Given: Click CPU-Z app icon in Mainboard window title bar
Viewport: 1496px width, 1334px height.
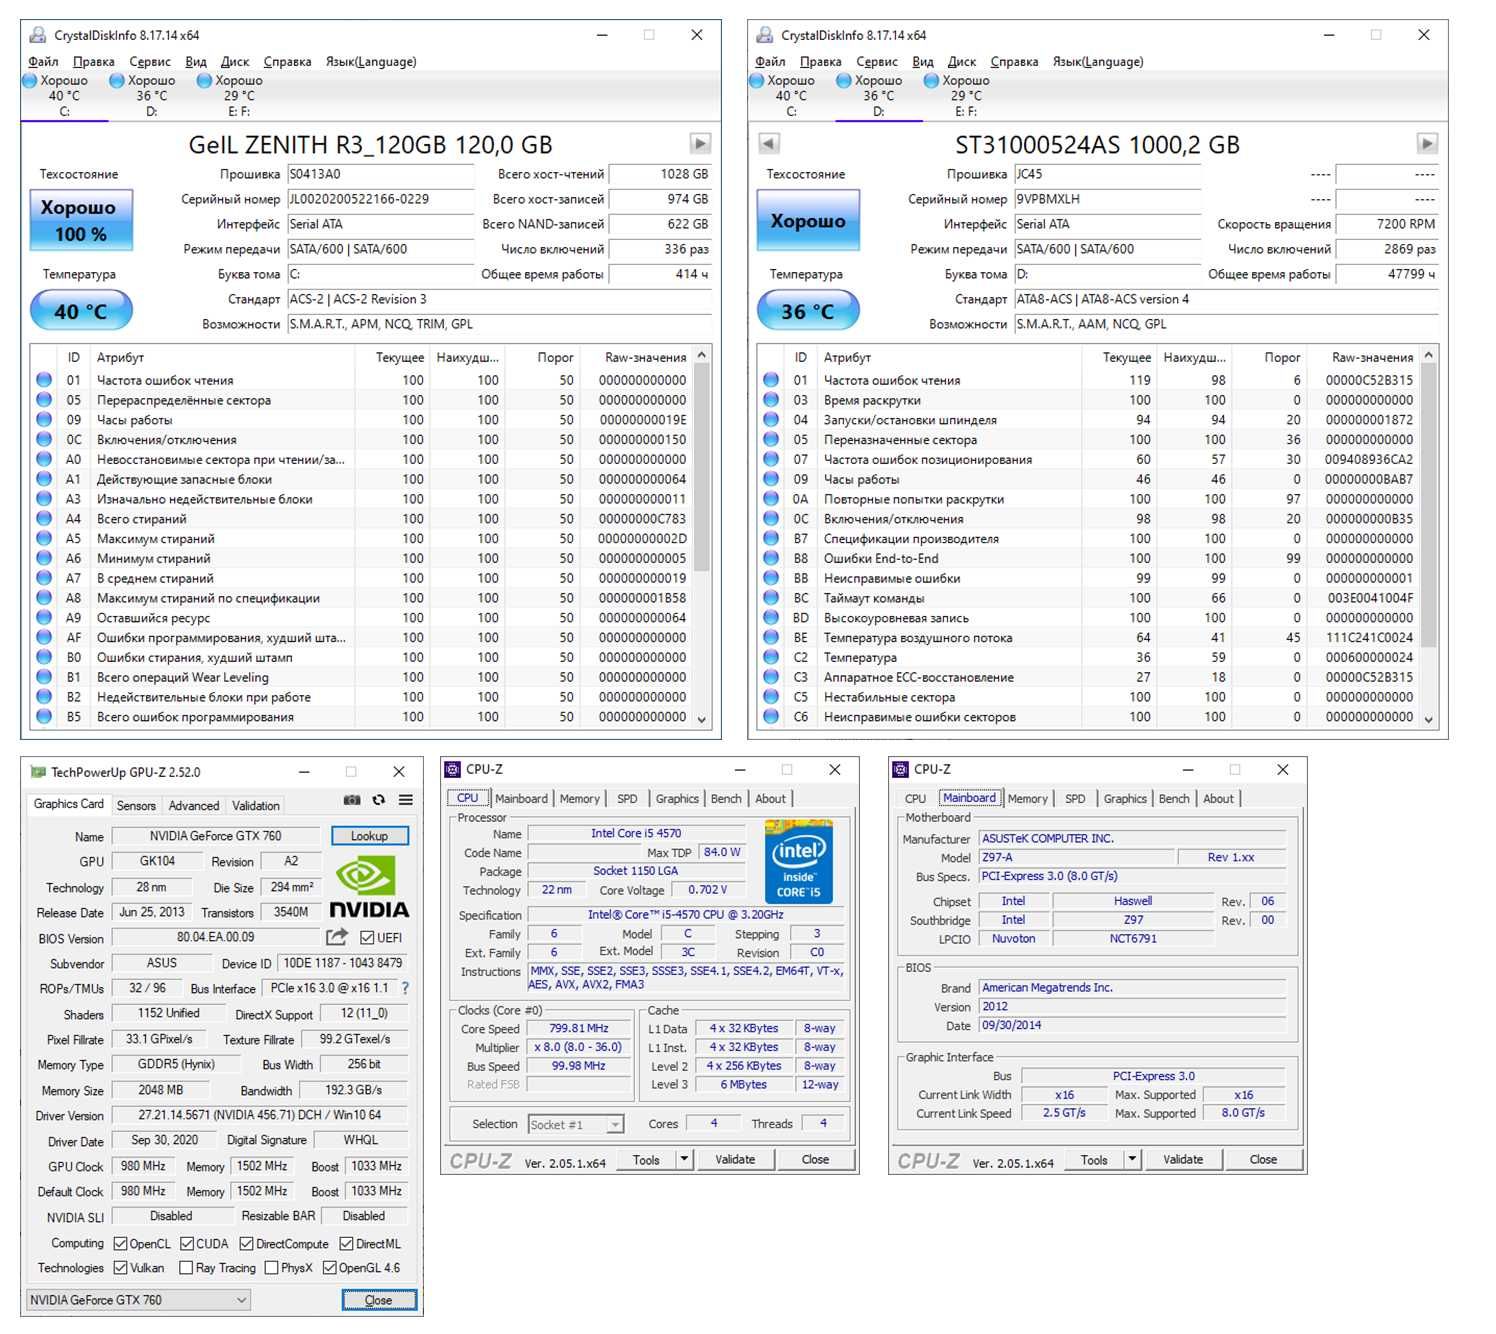Looking at the screenshot, I should [x=900, y=769].
